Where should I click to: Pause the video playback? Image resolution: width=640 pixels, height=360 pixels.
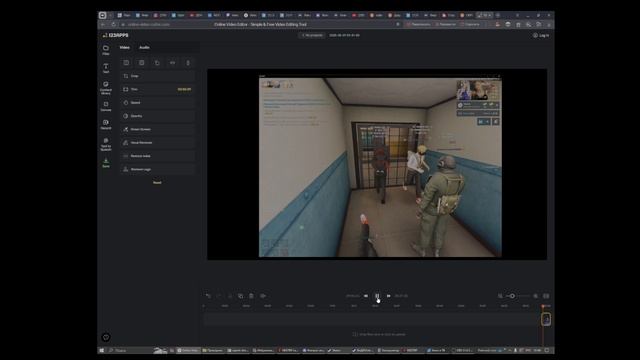coord(377,296)
